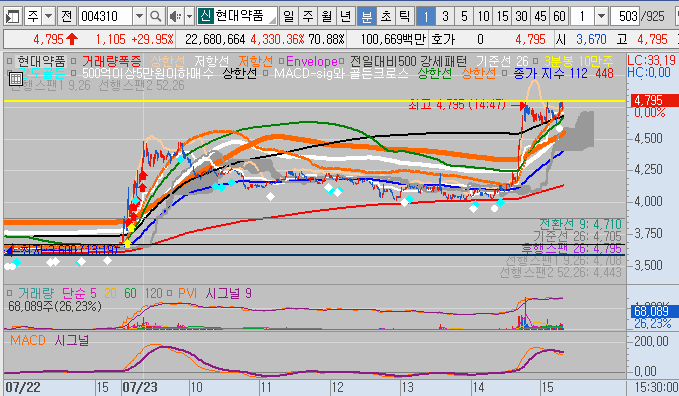
Task: Toggle the PVI indicator checkbox
Action: tap(169, 293)
